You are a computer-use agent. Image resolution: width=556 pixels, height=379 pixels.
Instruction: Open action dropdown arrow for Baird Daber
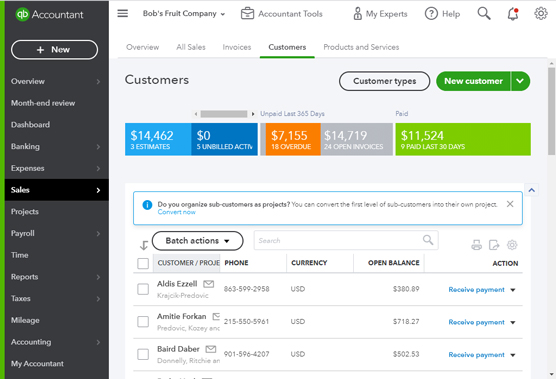click(513, 355)
